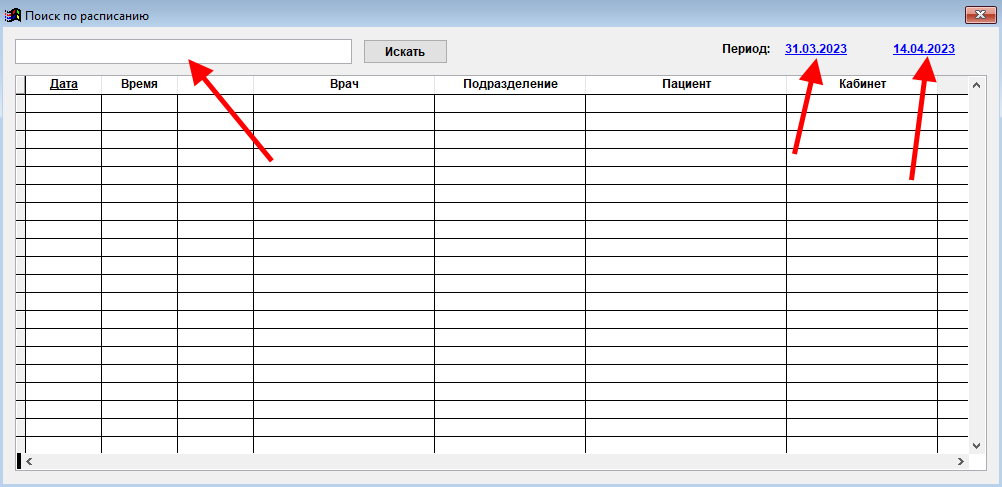Click the application icon in the title bar

(x=13, y=15)
